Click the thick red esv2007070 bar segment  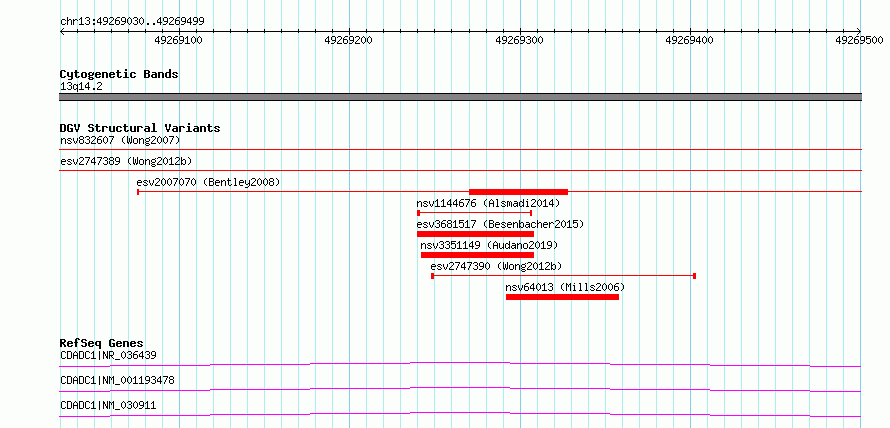click(x=518, y=192)
